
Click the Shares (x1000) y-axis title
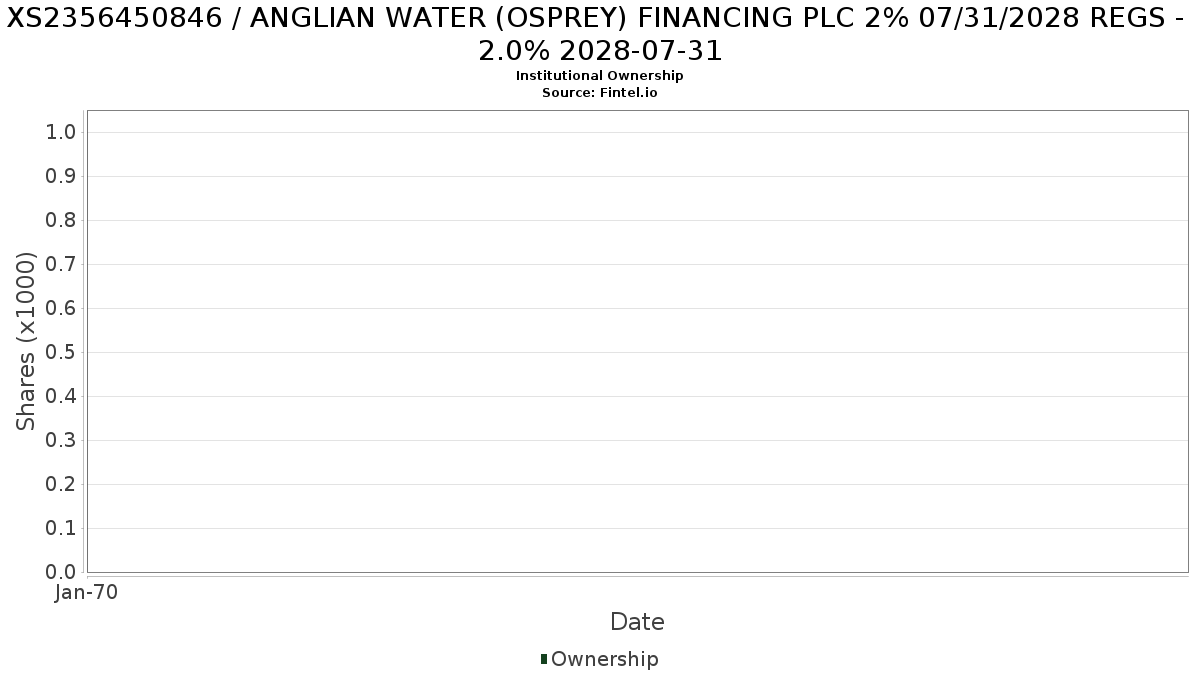pyautogui.click(x=27, y=341)
